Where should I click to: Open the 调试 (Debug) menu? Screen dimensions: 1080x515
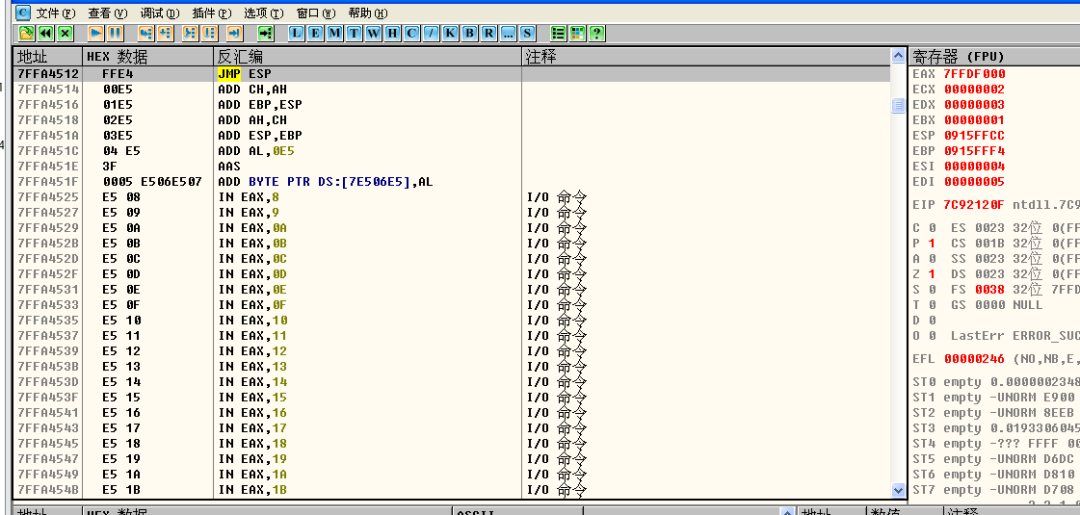[160, 13]
